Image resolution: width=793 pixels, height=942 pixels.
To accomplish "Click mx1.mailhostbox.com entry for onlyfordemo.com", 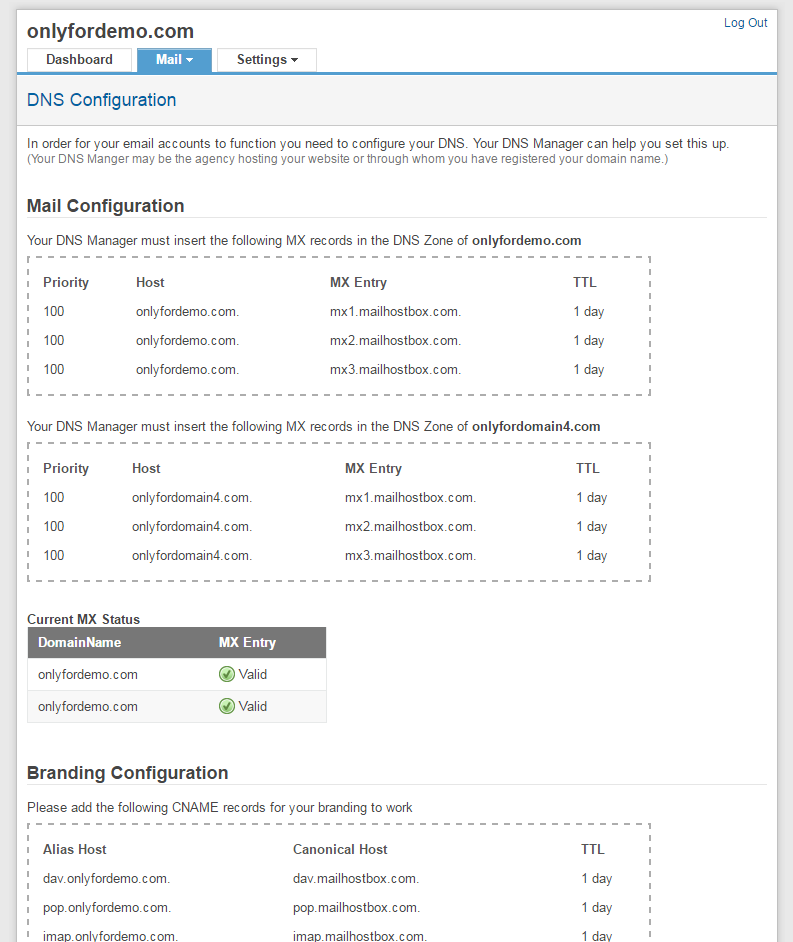I will [x=395, y=312].
